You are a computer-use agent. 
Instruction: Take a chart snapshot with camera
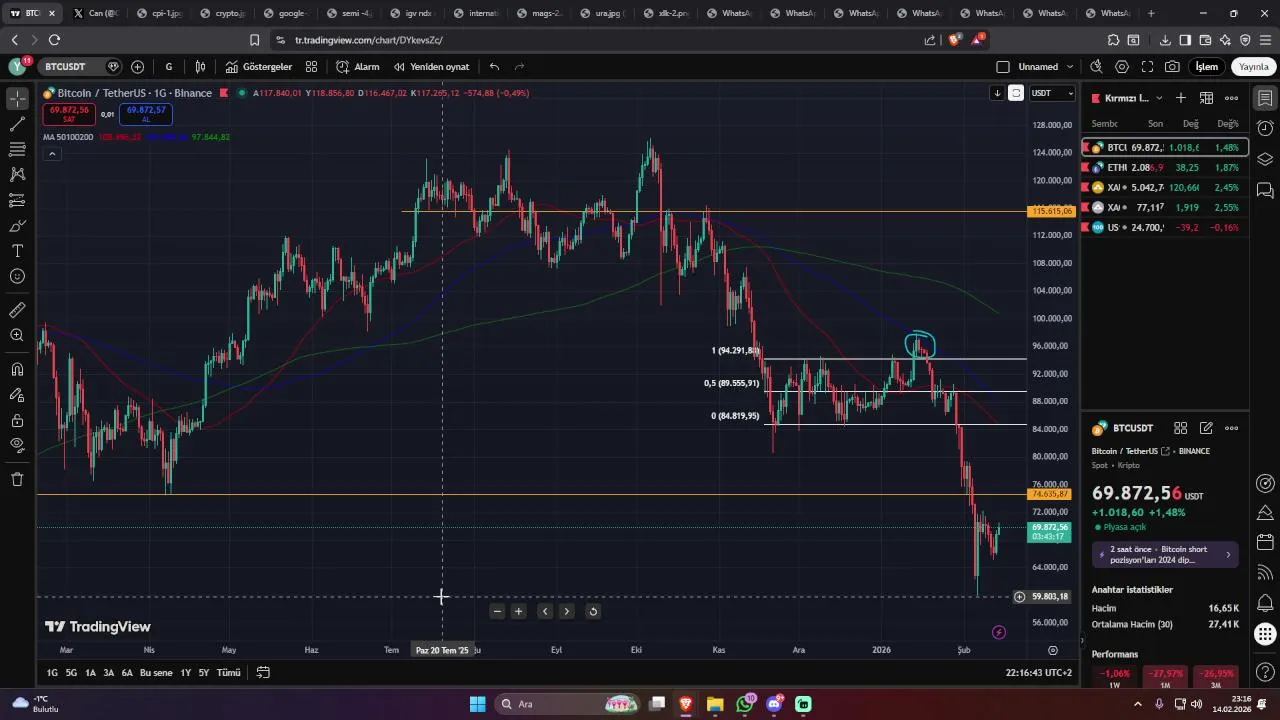click(1172, 67)
